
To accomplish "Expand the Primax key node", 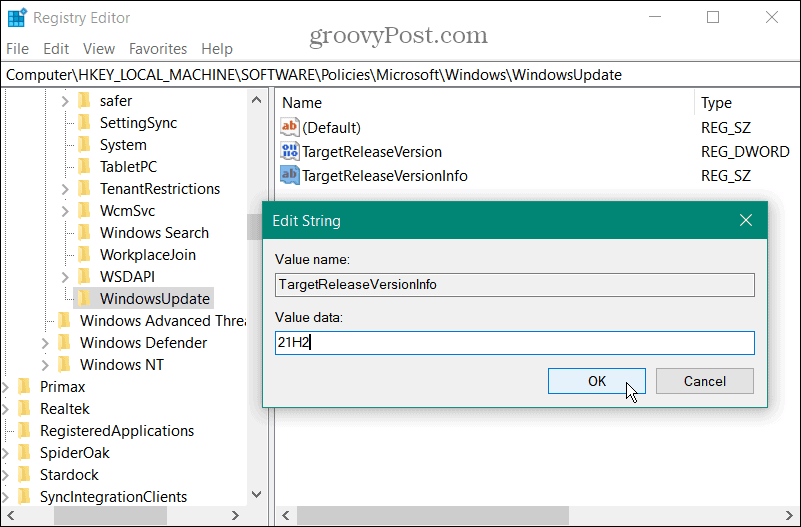I will click(5, 387).
